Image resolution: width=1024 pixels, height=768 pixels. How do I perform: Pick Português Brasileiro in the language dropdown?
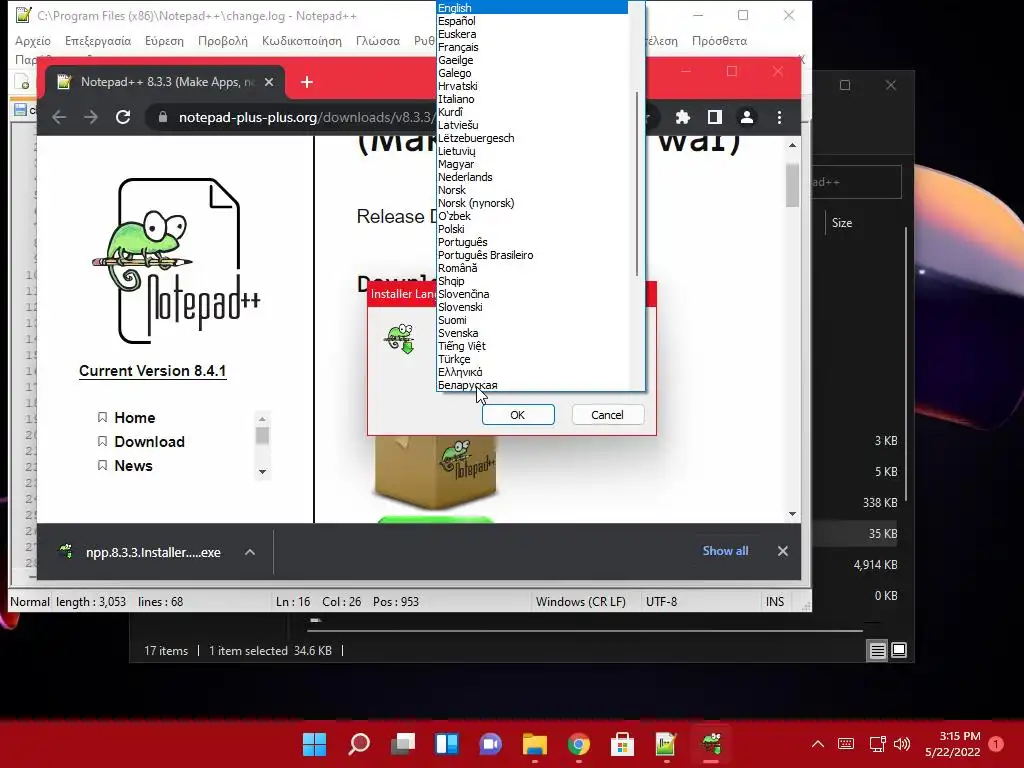click(x=532, y=255)
